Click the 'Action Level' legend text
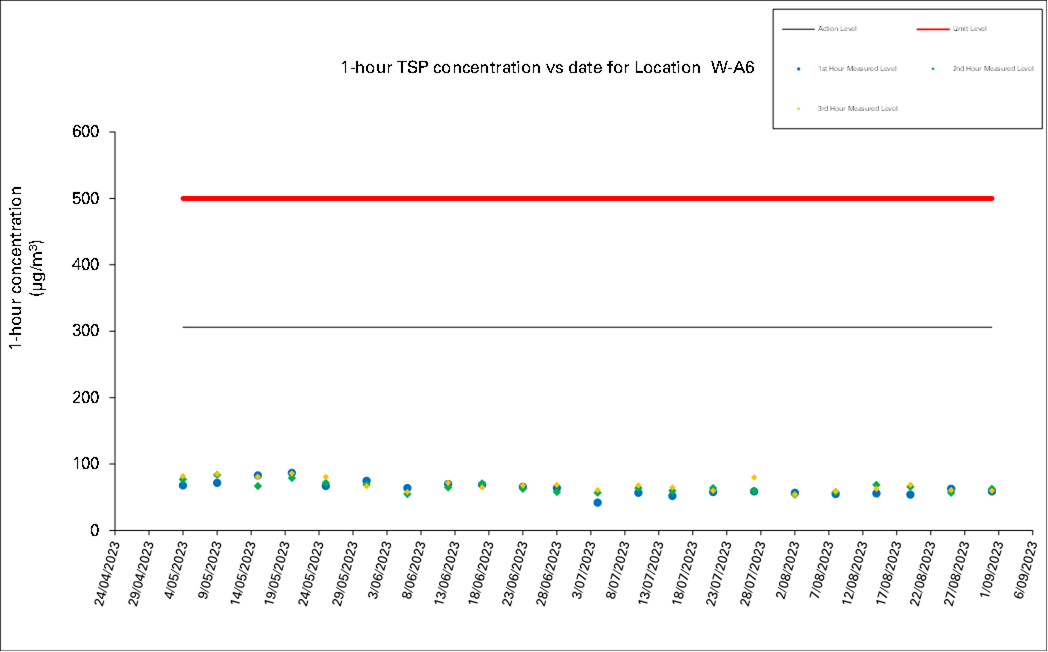The width and height of the screenshot is (1048, 652). click(x=837, y=29)
